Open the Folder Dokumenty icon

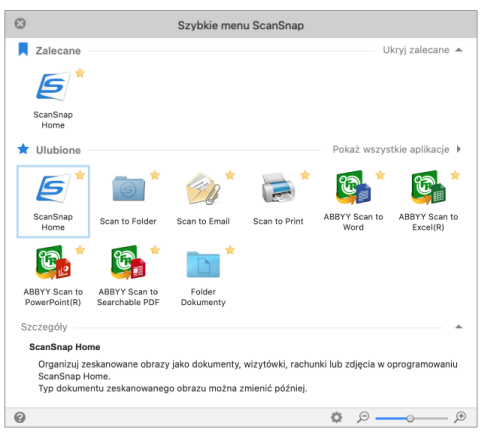point(203,264)
